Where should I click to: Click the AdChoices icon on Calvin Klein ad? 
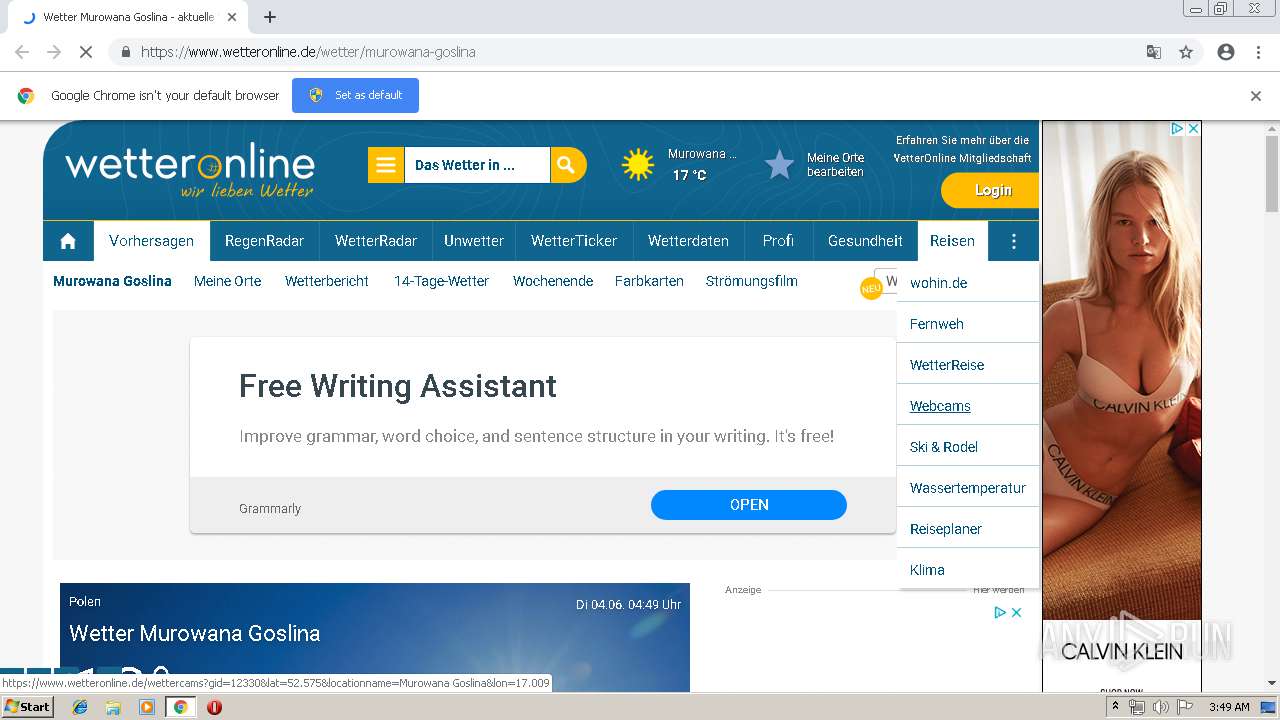pos(1178,129)
